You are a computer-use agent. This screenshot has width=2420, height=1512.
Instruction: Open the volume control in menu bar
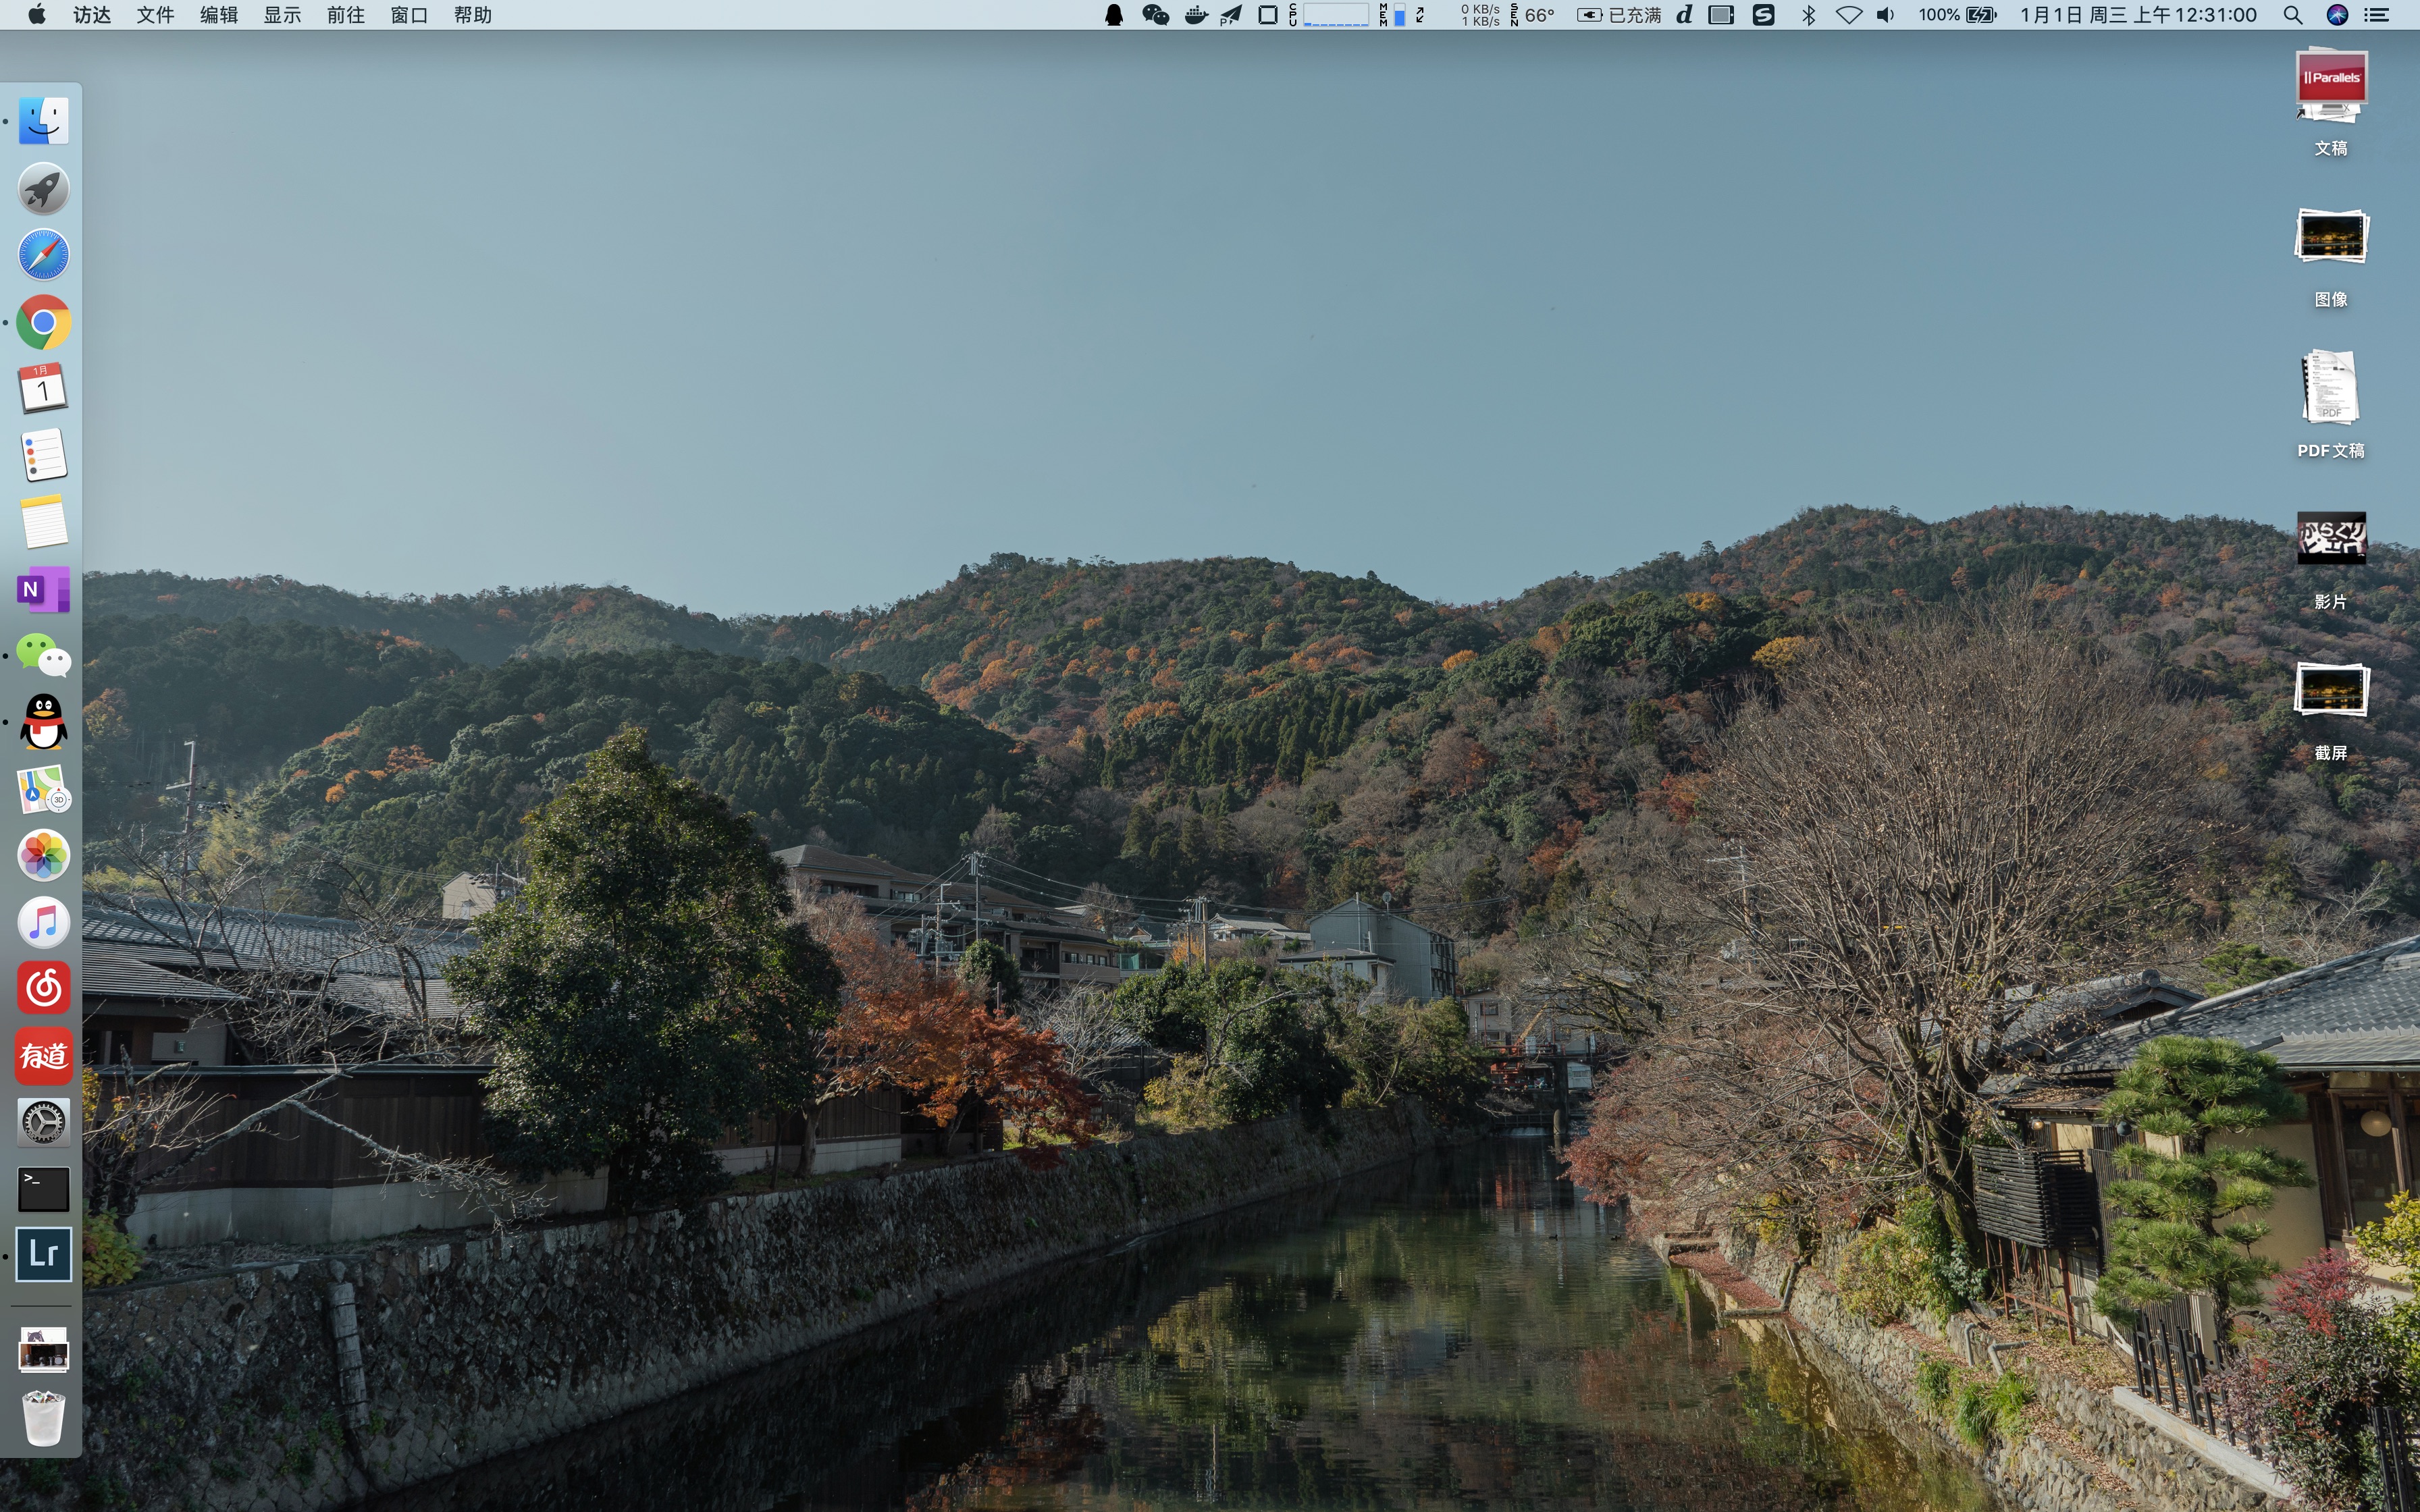1885,15
